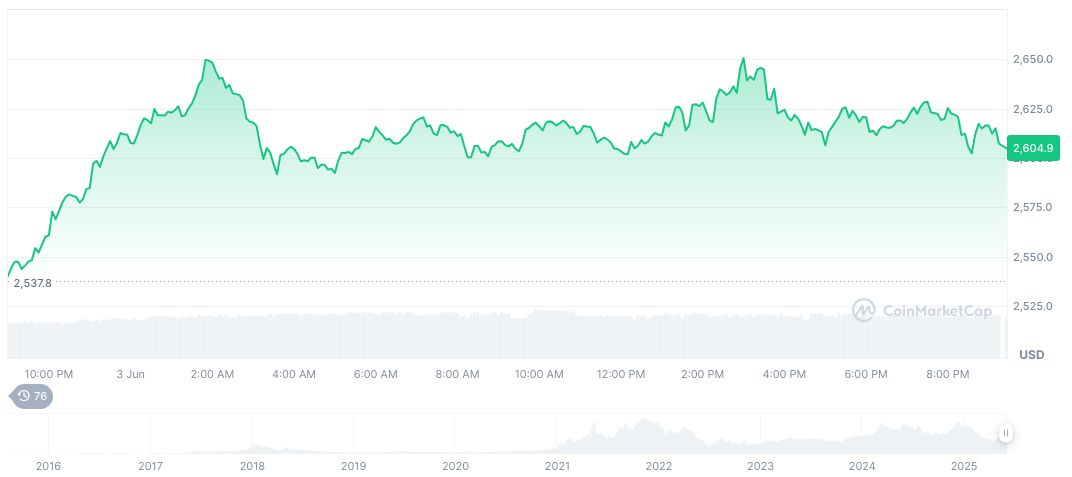
Task: Pick 2019 on the overview timeline
Action: pos(353,466)
